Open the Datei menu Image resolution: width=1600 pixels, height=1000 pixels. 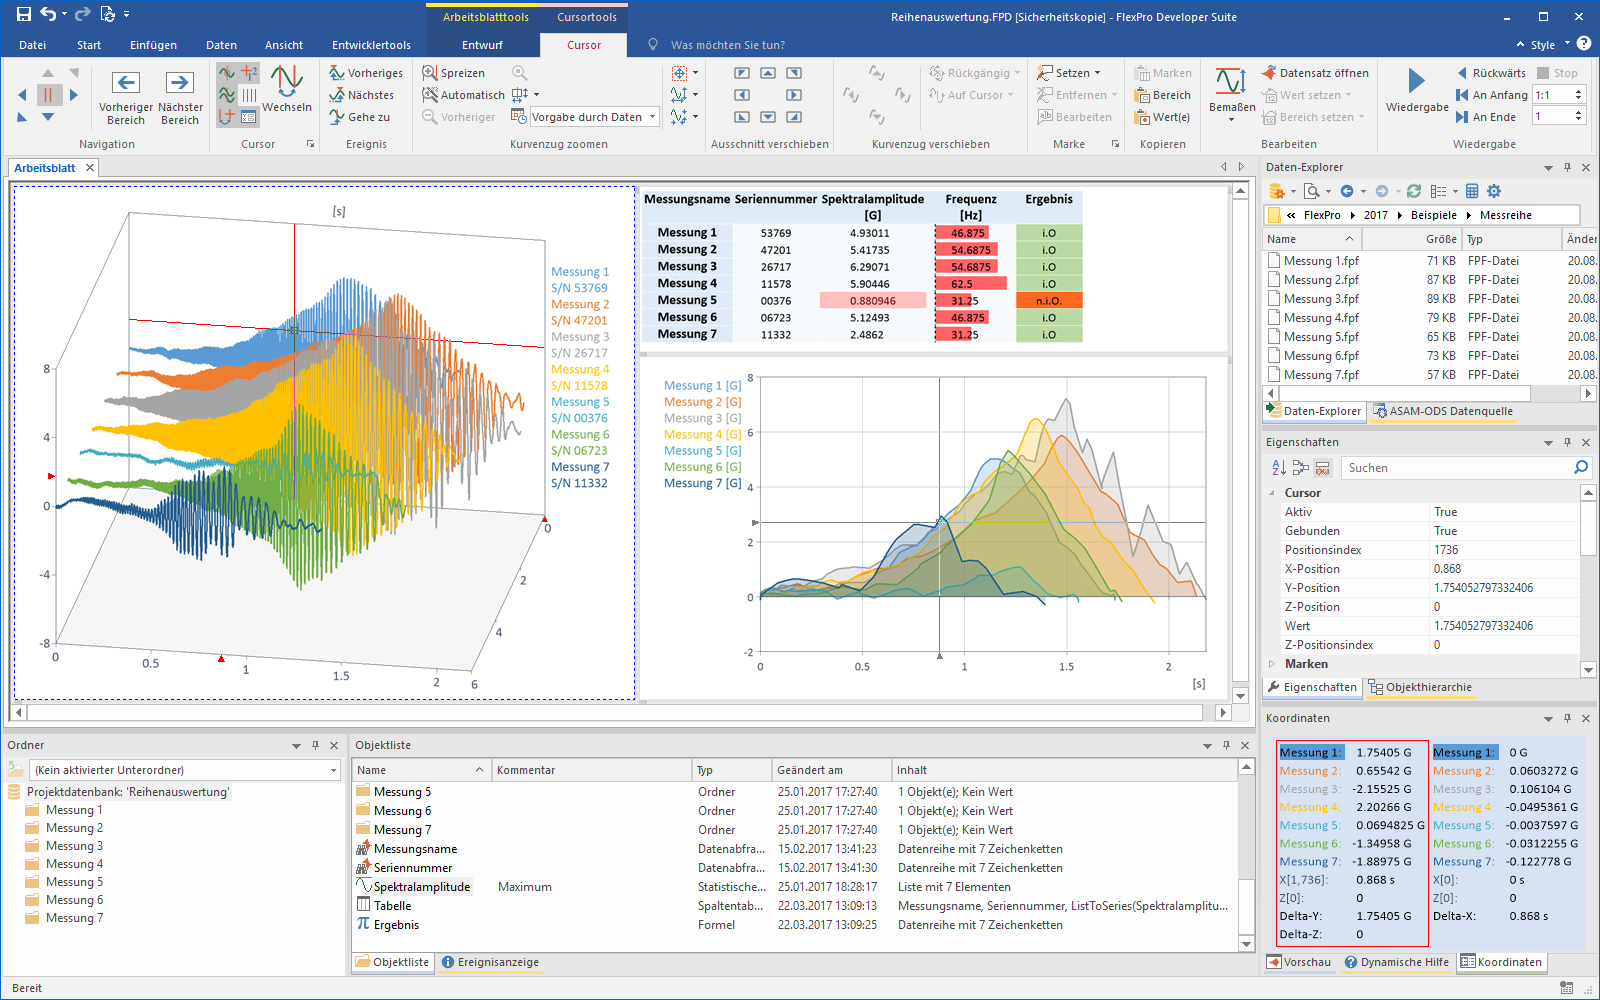coord(32,45)
